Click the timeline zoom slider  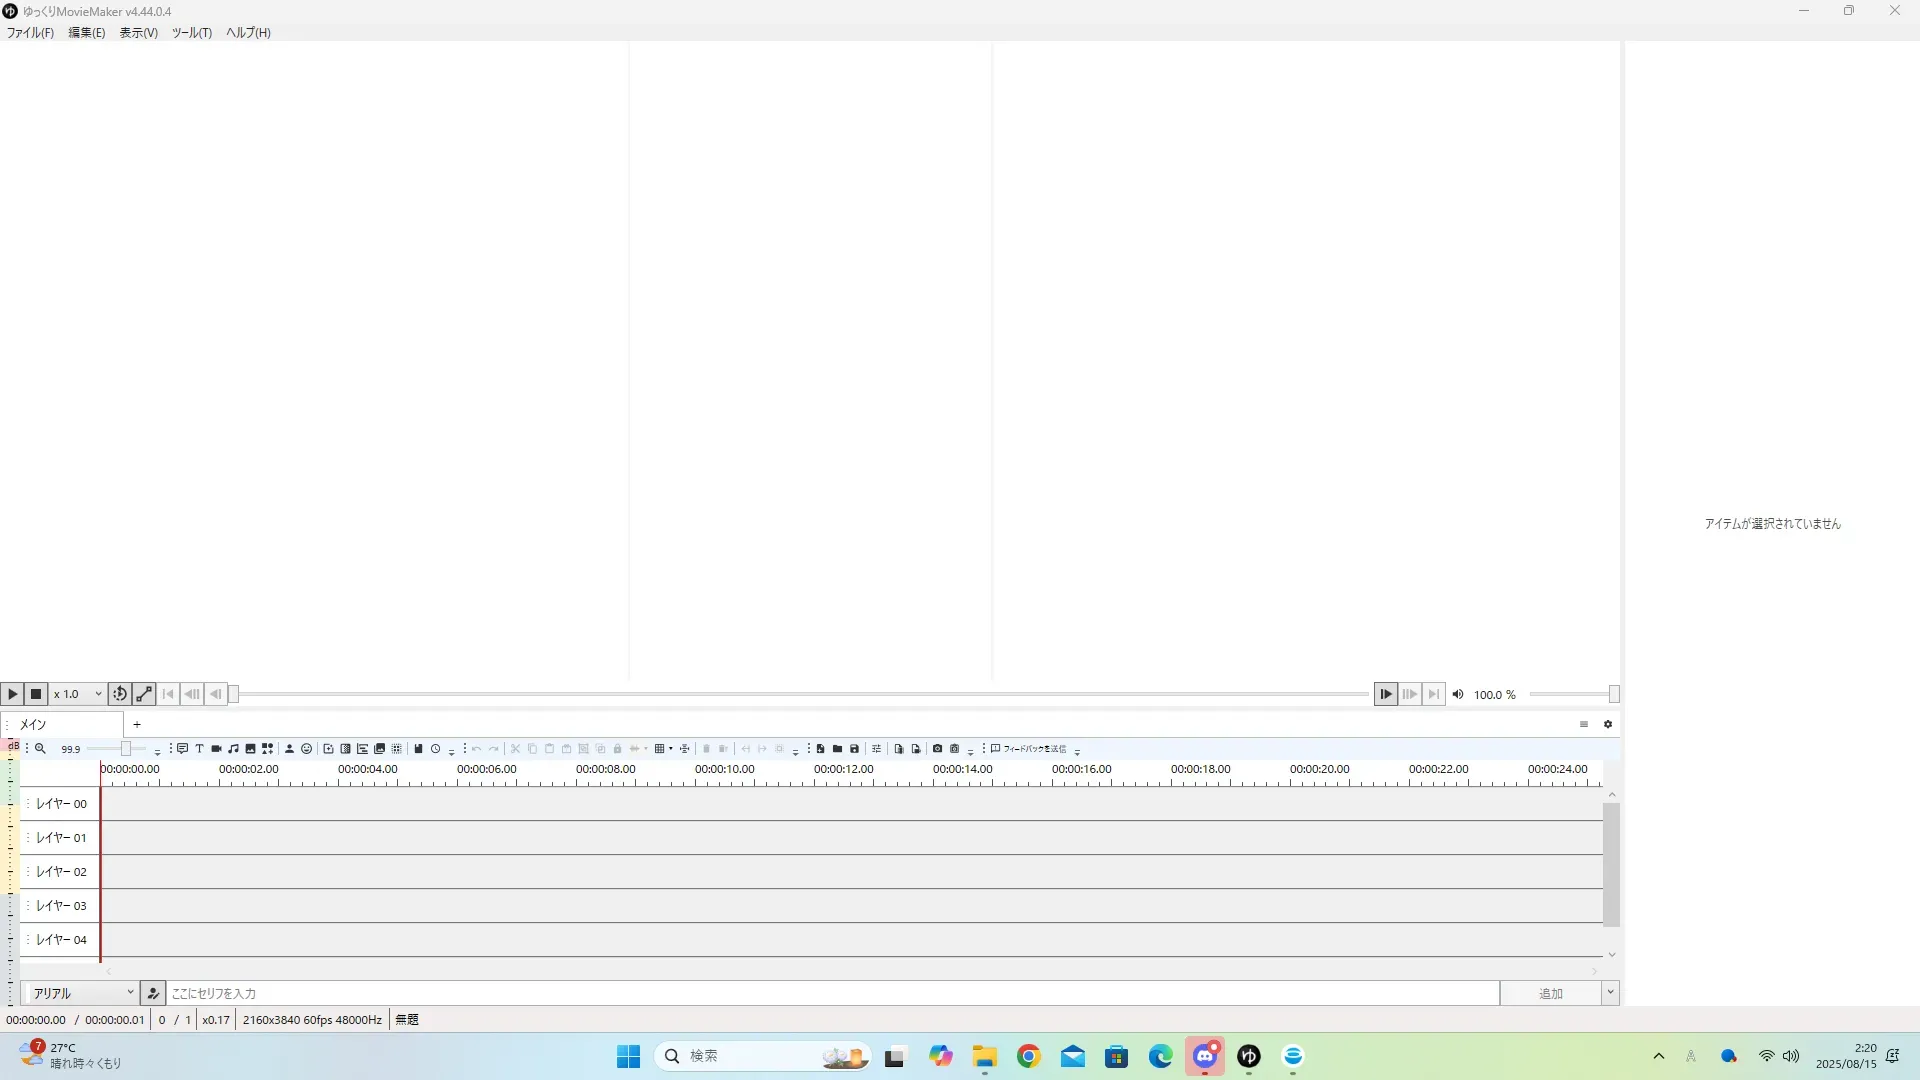tap(126, 748)
